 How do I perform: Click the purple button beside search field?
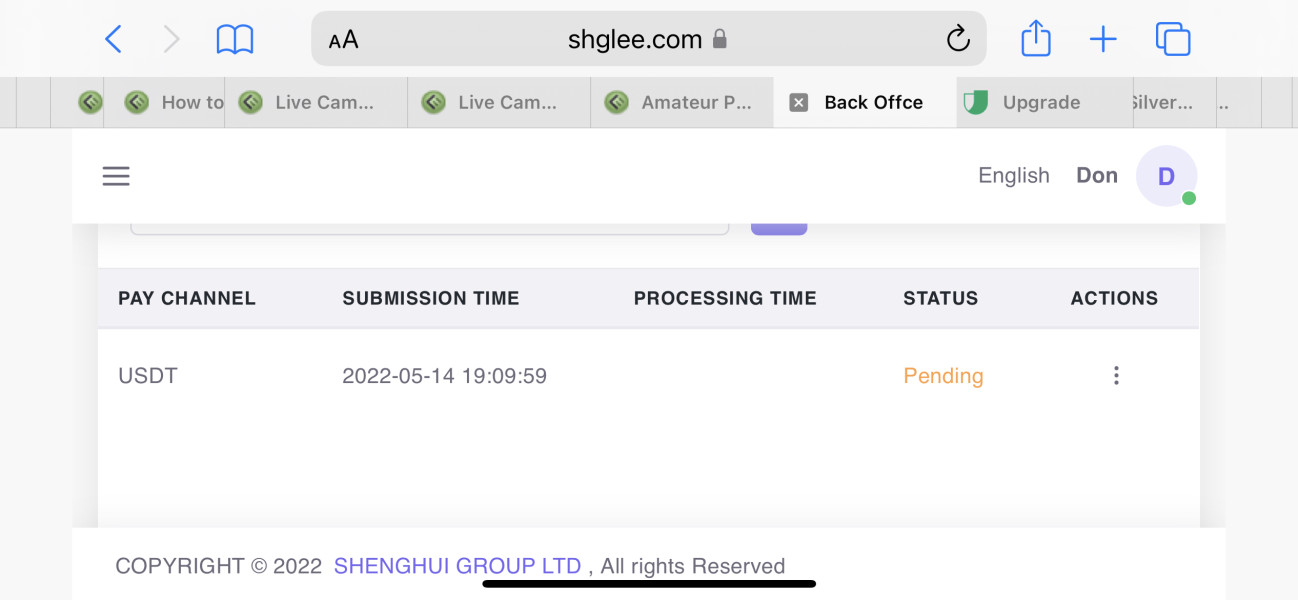pos(779,228)
